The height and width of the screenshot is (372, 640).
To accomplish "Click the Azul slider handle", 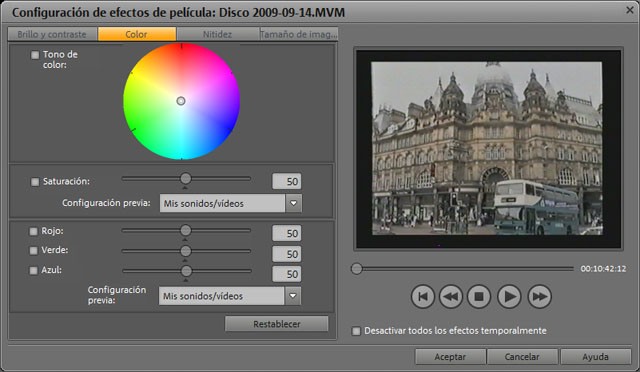I will pos(186,270).
